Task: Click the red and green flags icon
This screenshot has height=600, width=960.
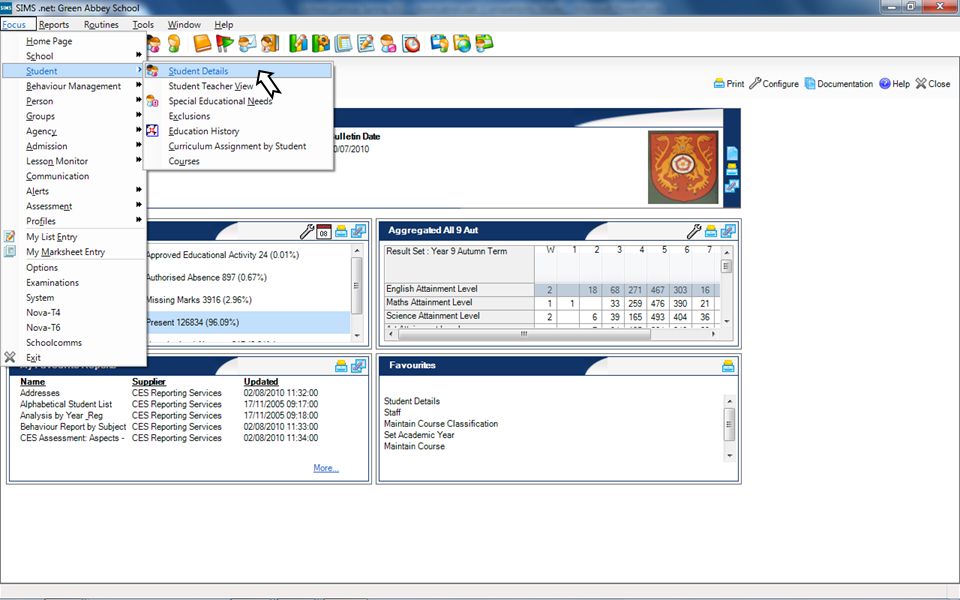Action: point(224,43)
